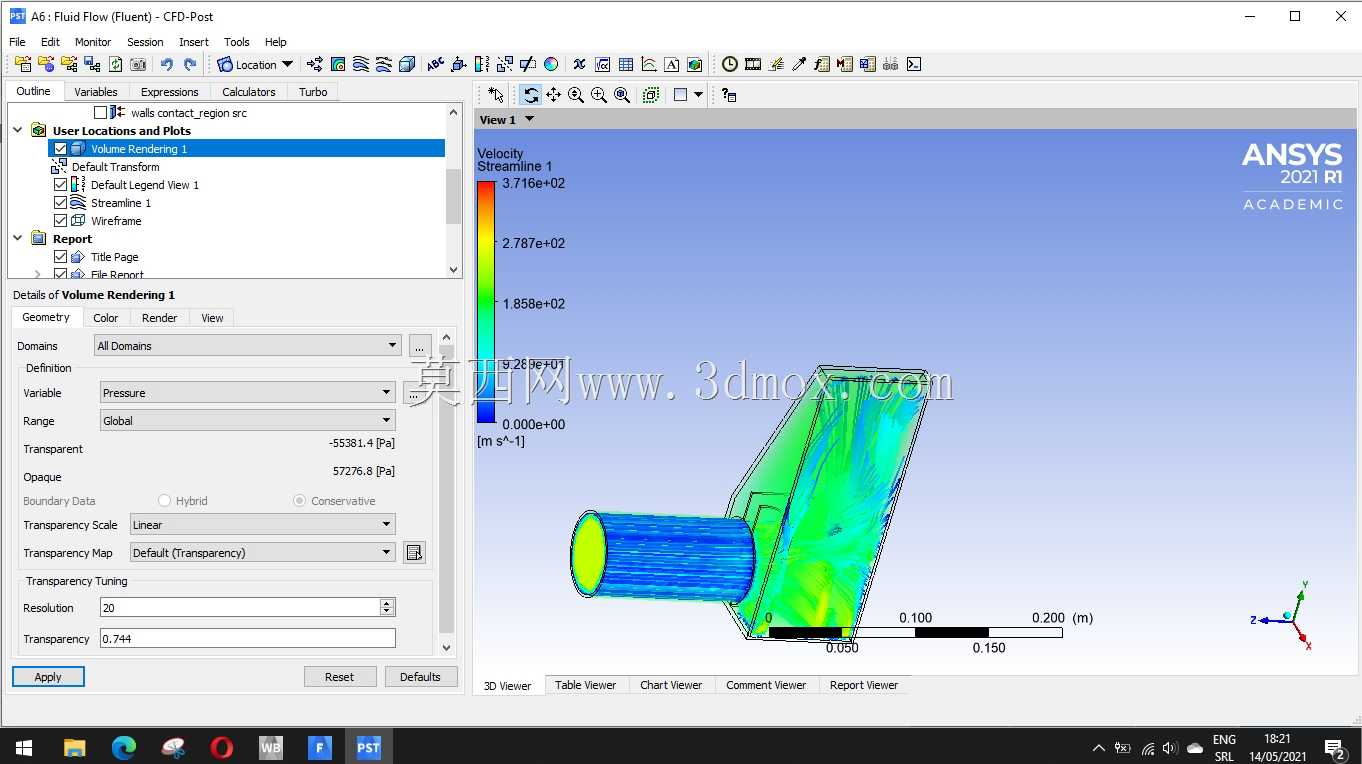1362x764 pixels.
Task: Open the Transparency Map dropdown
Action: tap(263, 553)
